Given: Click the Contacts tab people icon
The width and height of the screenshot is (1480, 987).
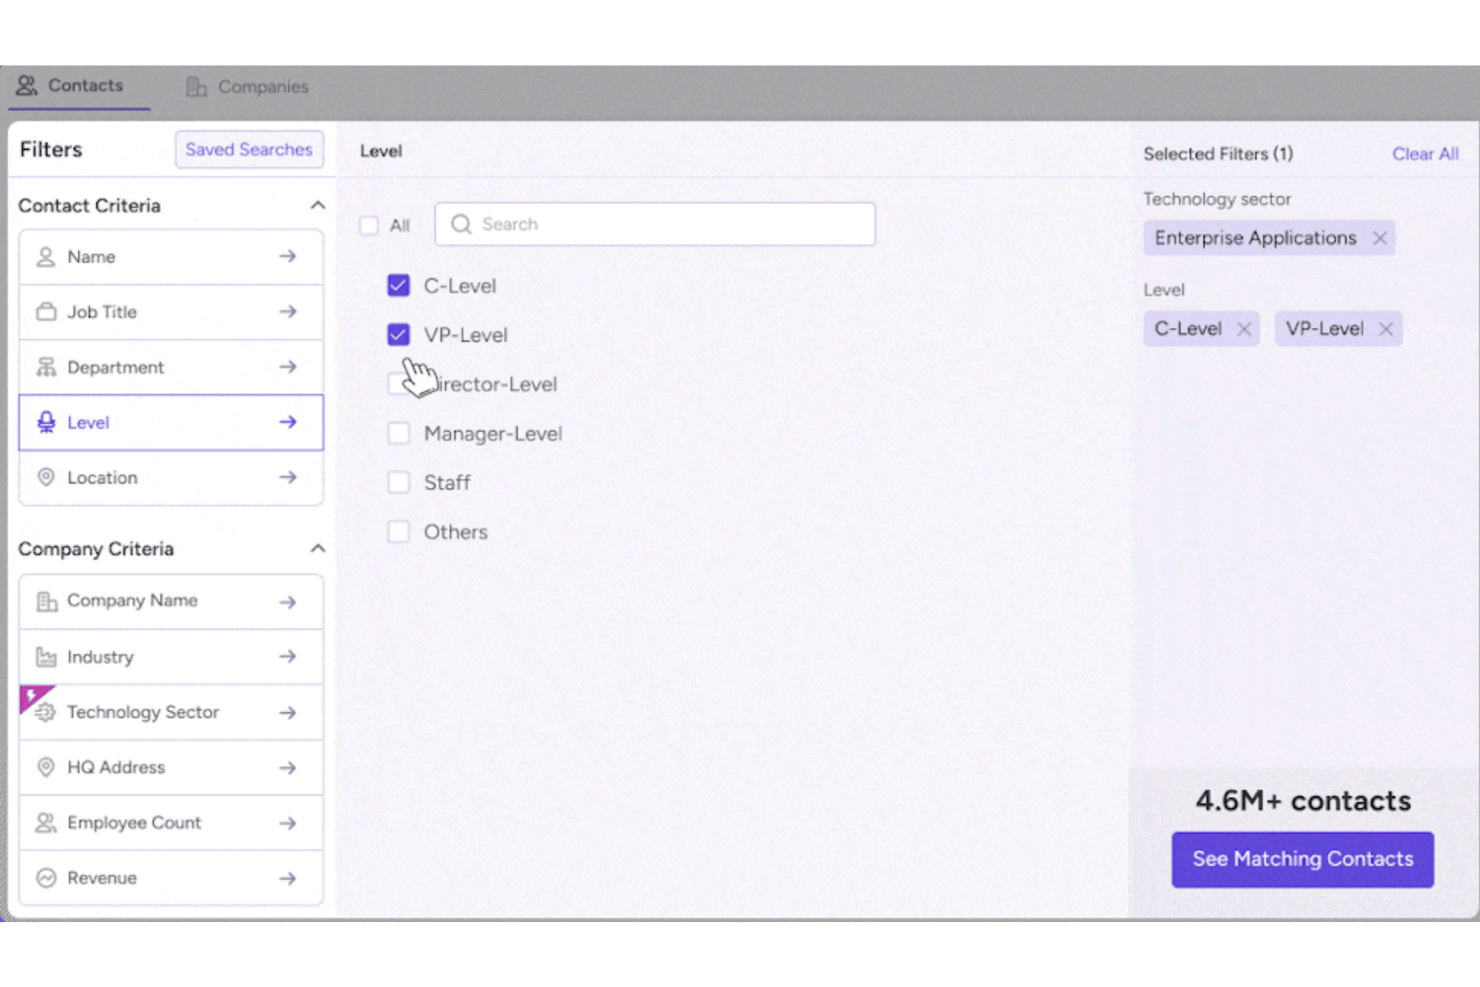Looking at the screenshot, I should [27, 86].
